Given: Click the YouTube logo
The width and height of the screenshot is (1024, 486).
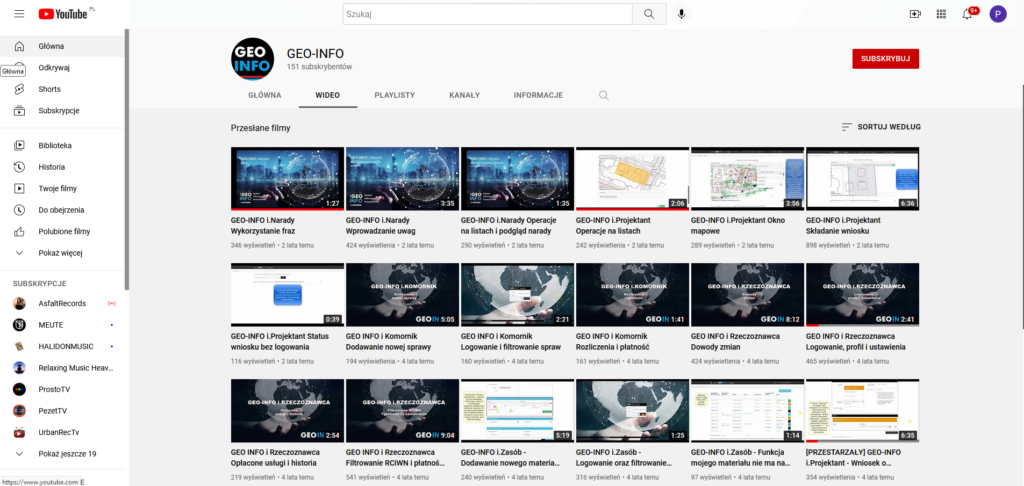Looking at the screenshot, I should [63, 14].
